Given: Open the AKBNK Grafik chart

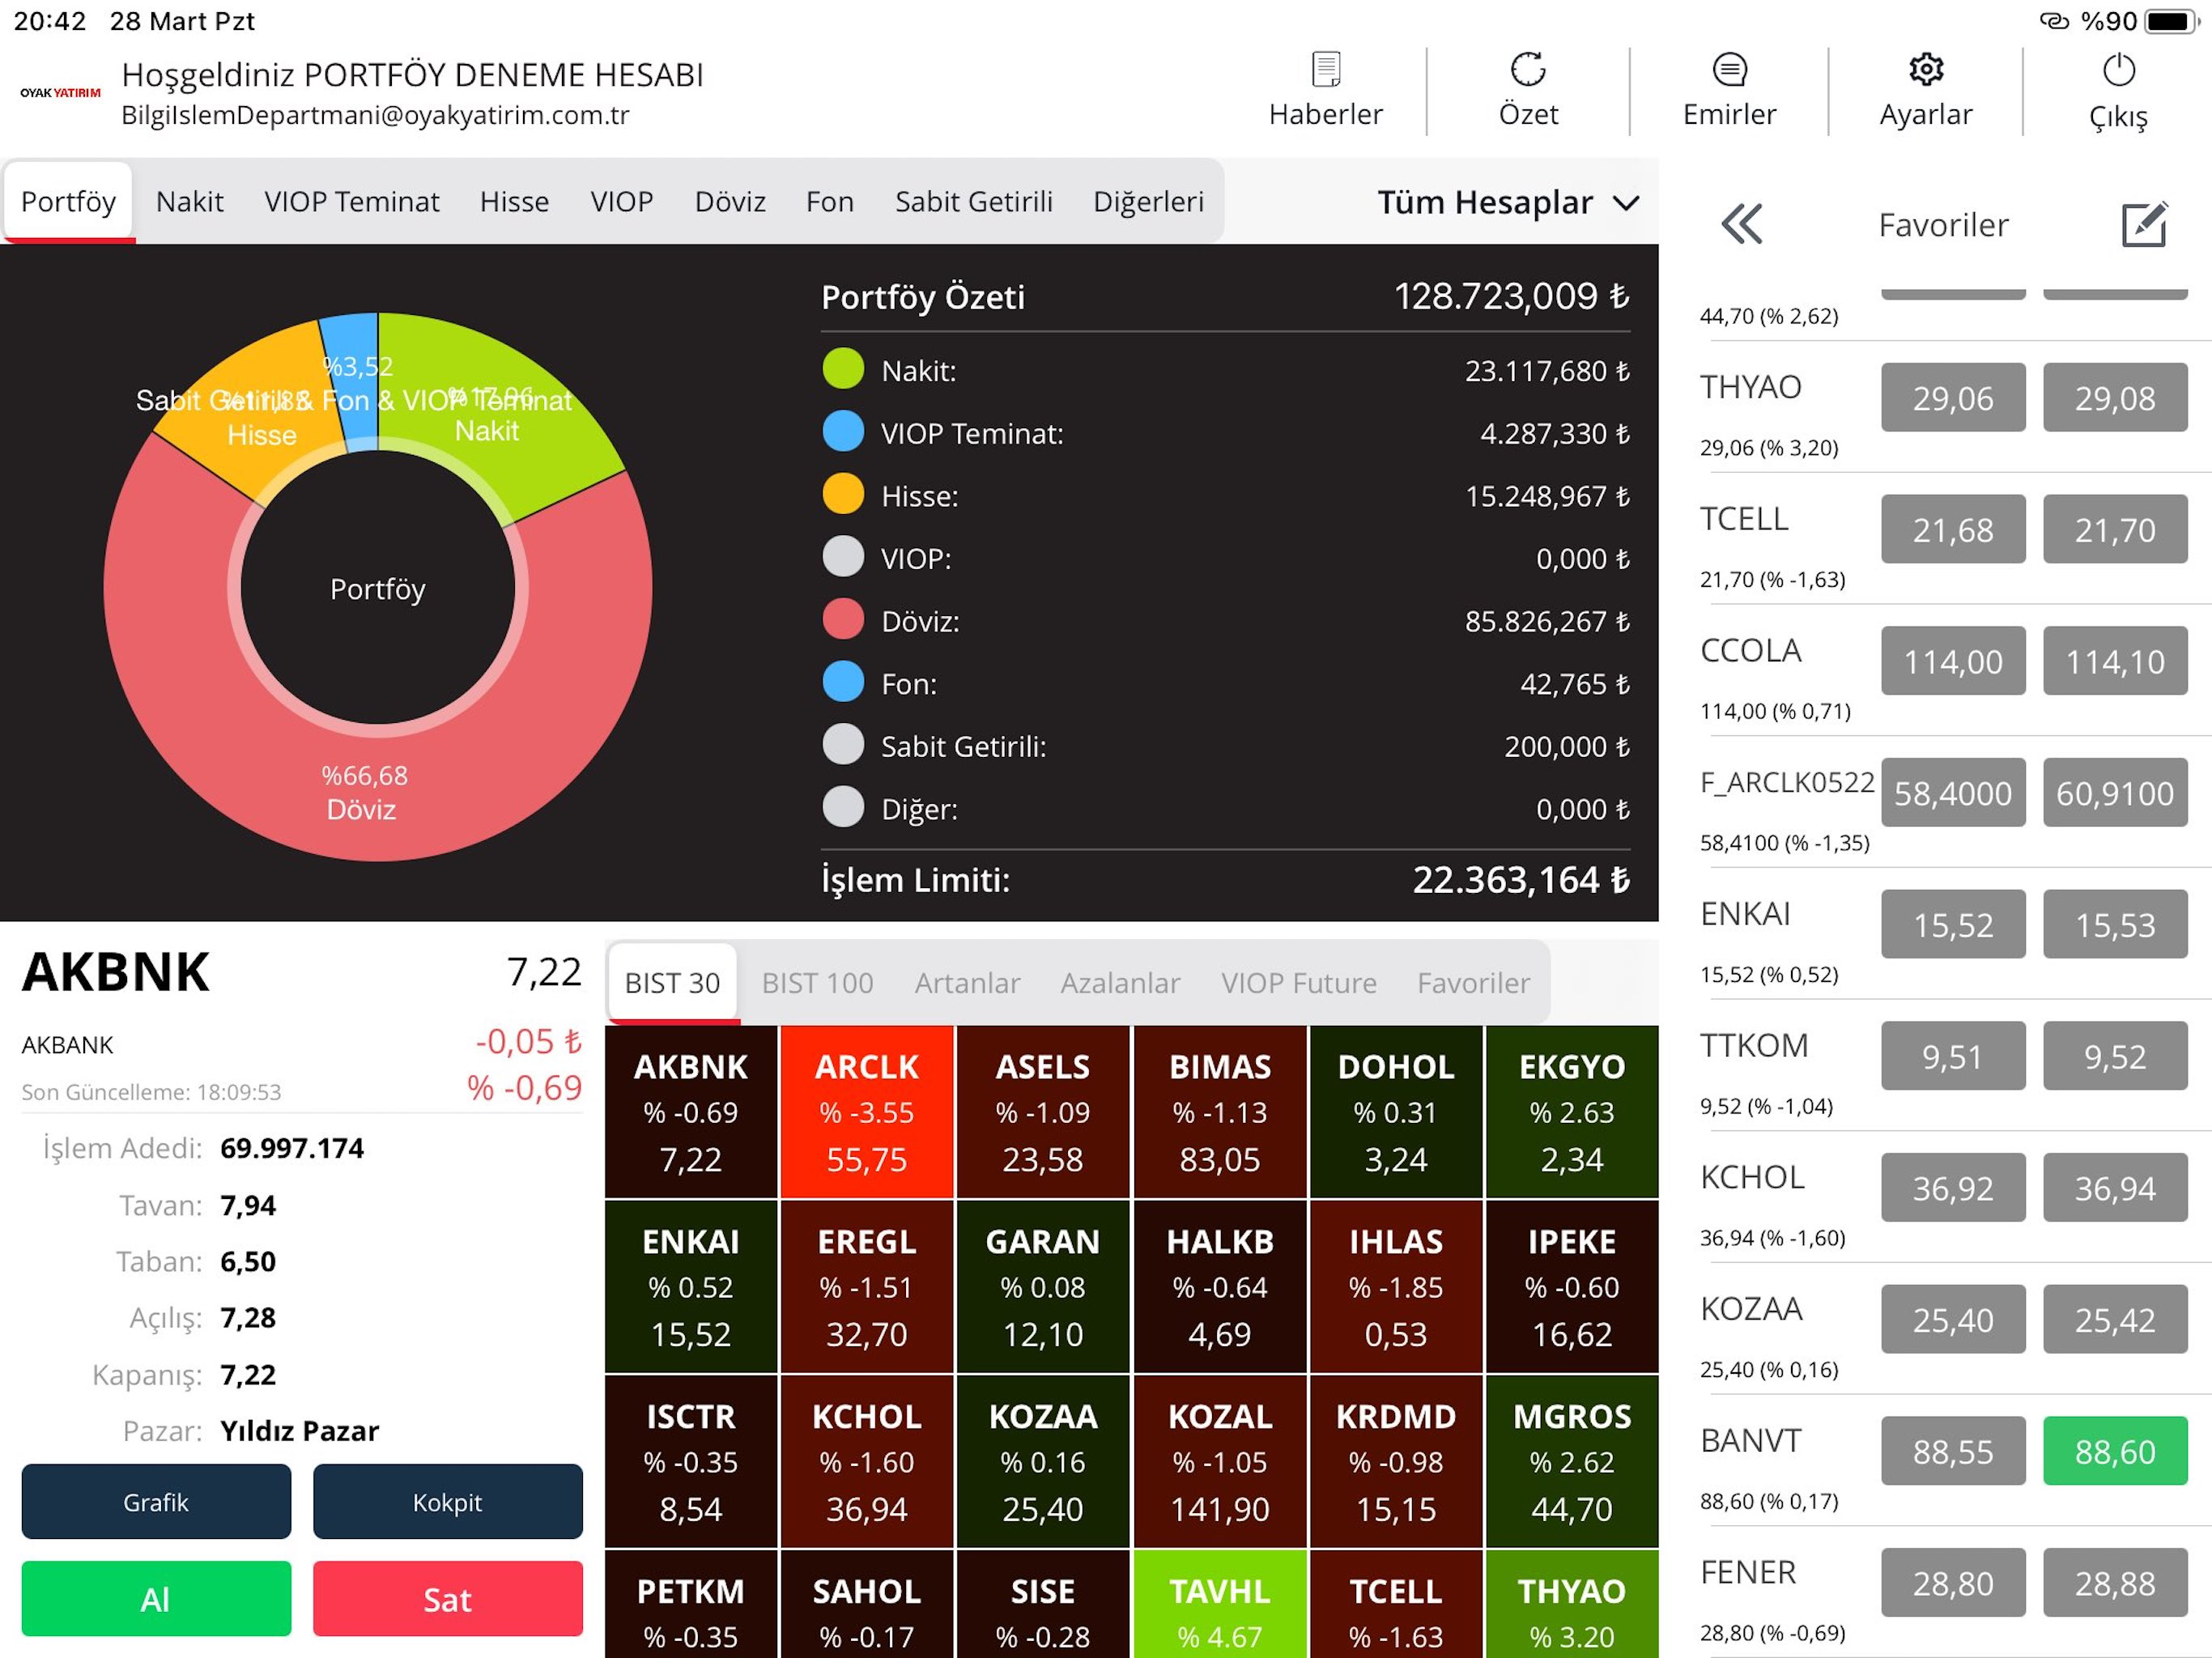Looking at the screenshot, I should coord(156,1502).
